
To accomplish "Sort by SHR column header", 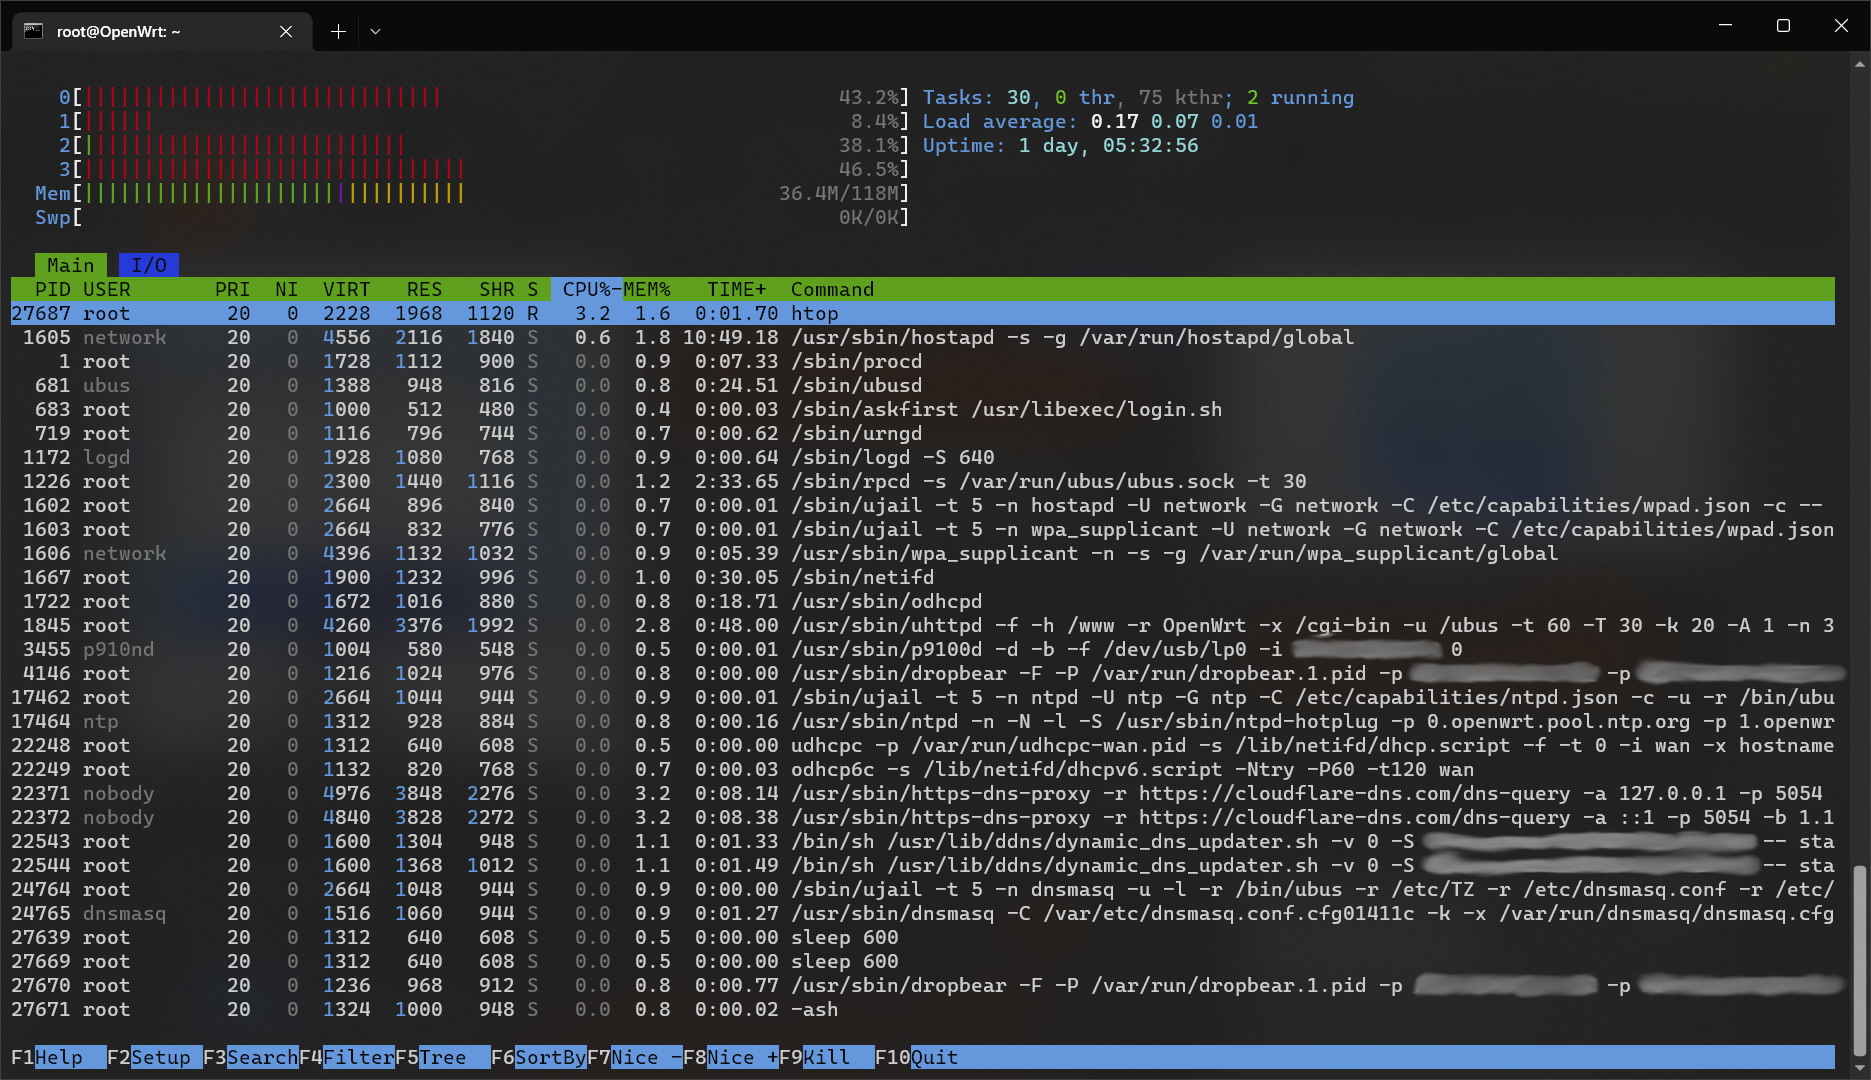I will tap(496, 289).
